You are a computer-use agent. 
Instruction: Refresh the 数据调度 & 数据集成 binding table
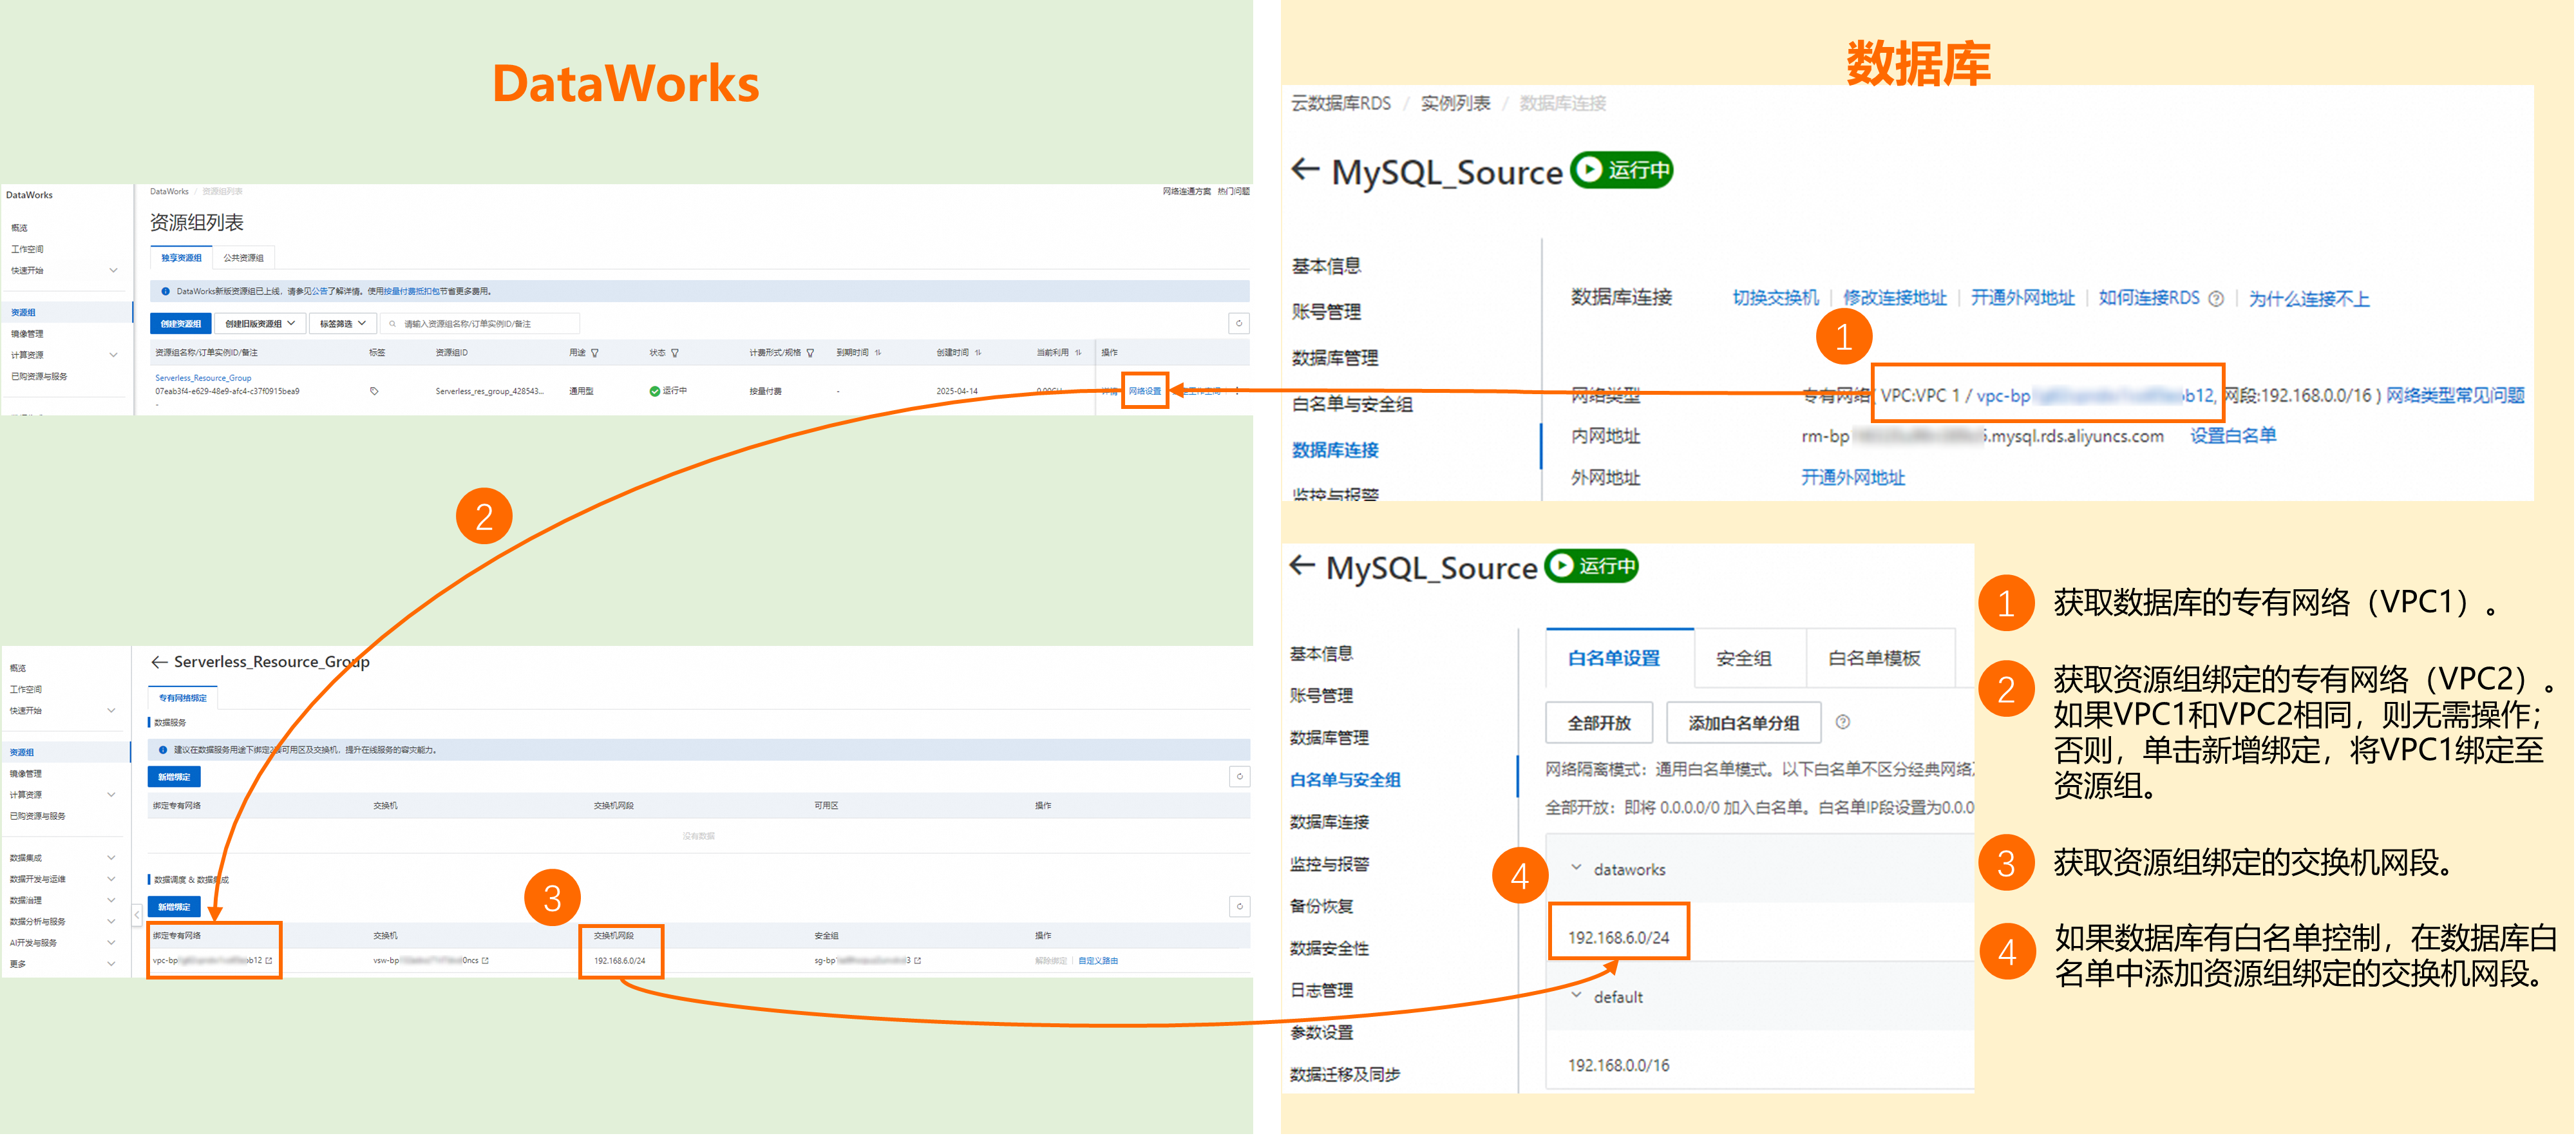[1239, 907]
